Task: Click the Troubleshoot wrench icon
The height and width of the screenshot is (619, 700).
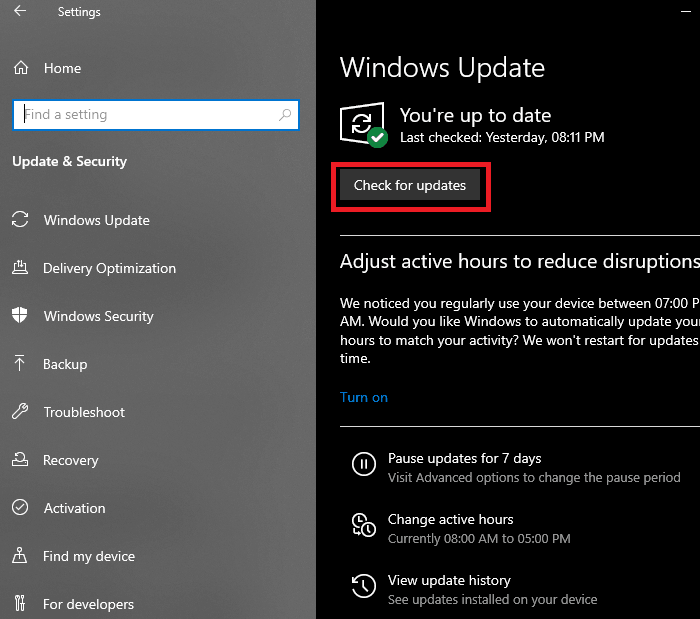Action: click(20, 411)
